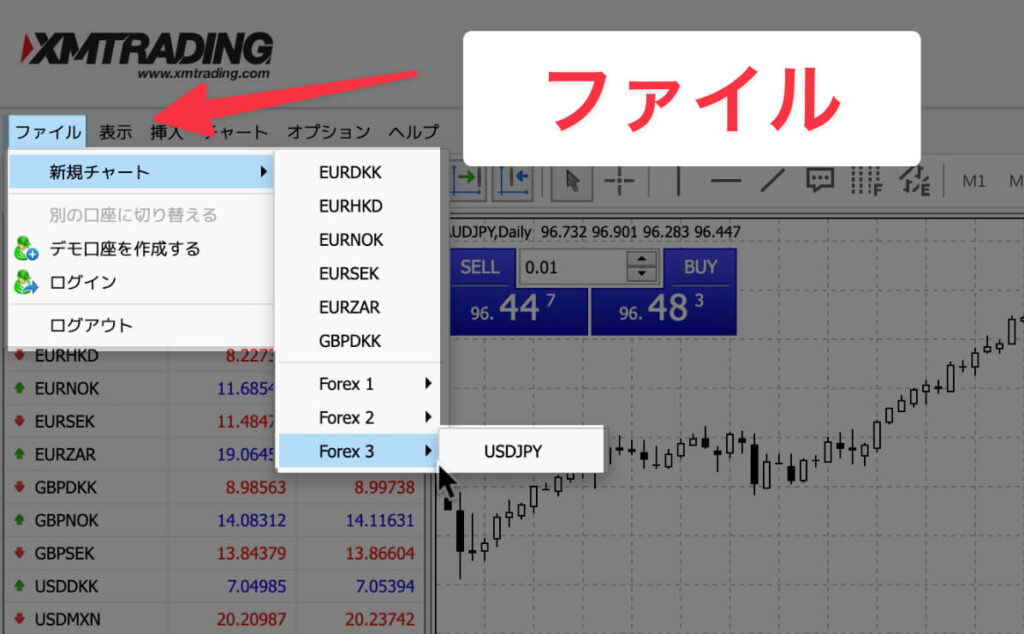Open the オプション menu

(x=328, y=132)
